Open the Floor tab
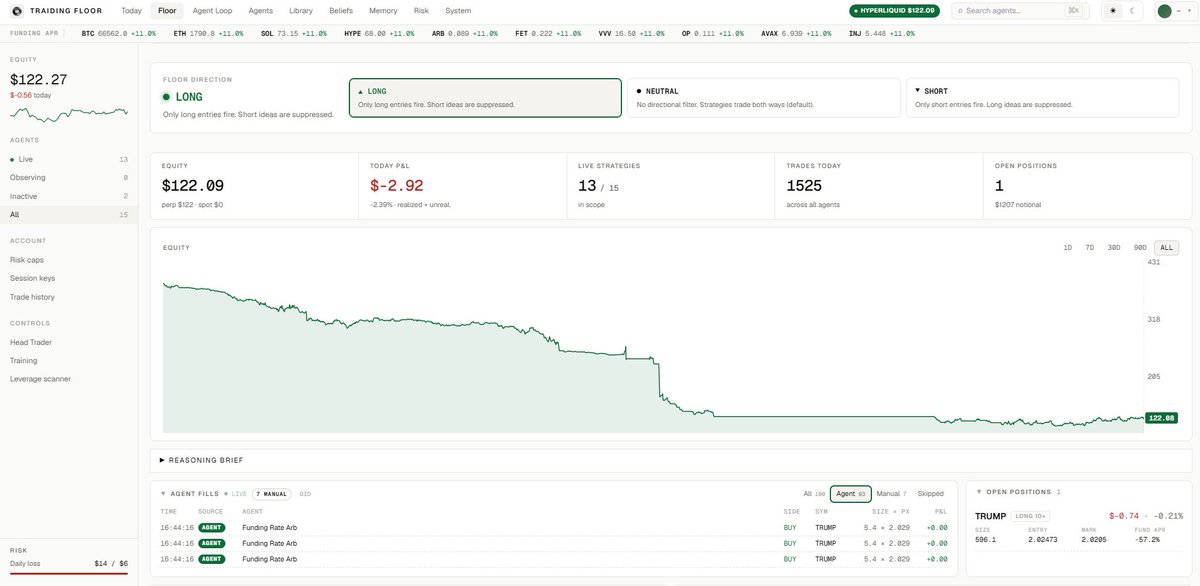 pyautogui.click(x=167, y=11)
